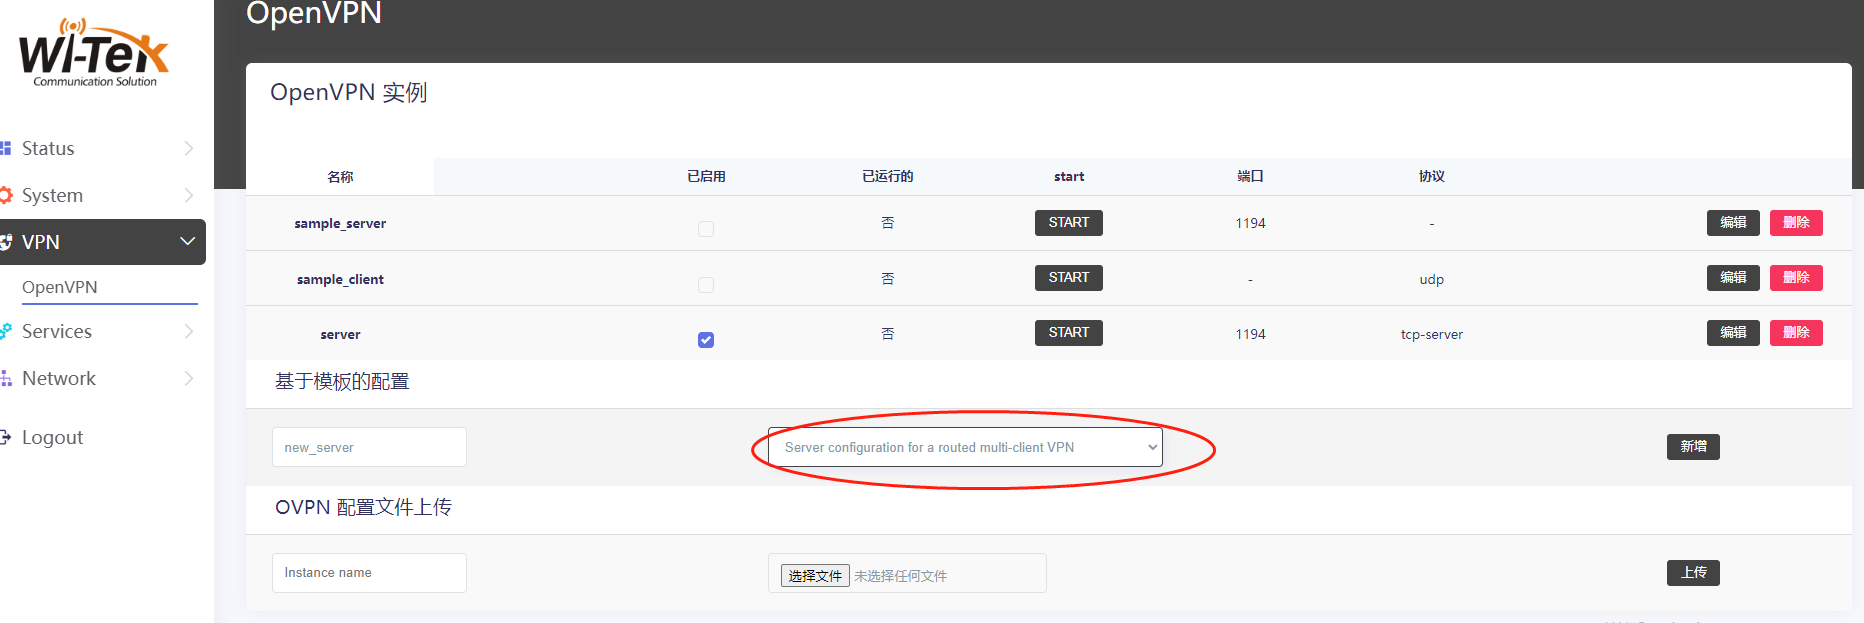Expand the Status menu chevron

188,148
